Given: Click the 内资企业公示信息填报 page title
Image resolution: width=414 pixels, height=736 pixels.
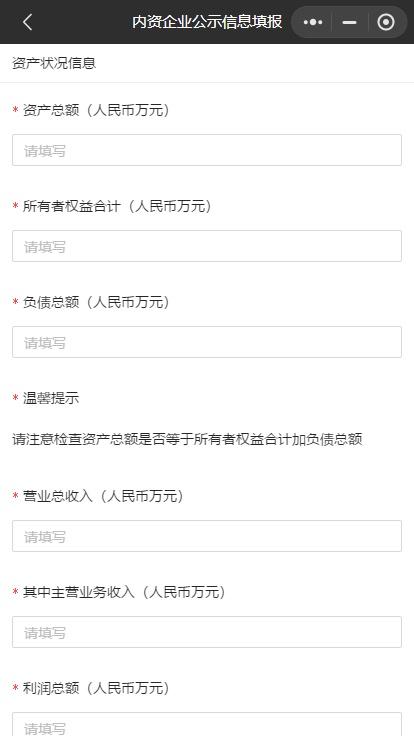Looking at the screenshot, I should (207, 22).
